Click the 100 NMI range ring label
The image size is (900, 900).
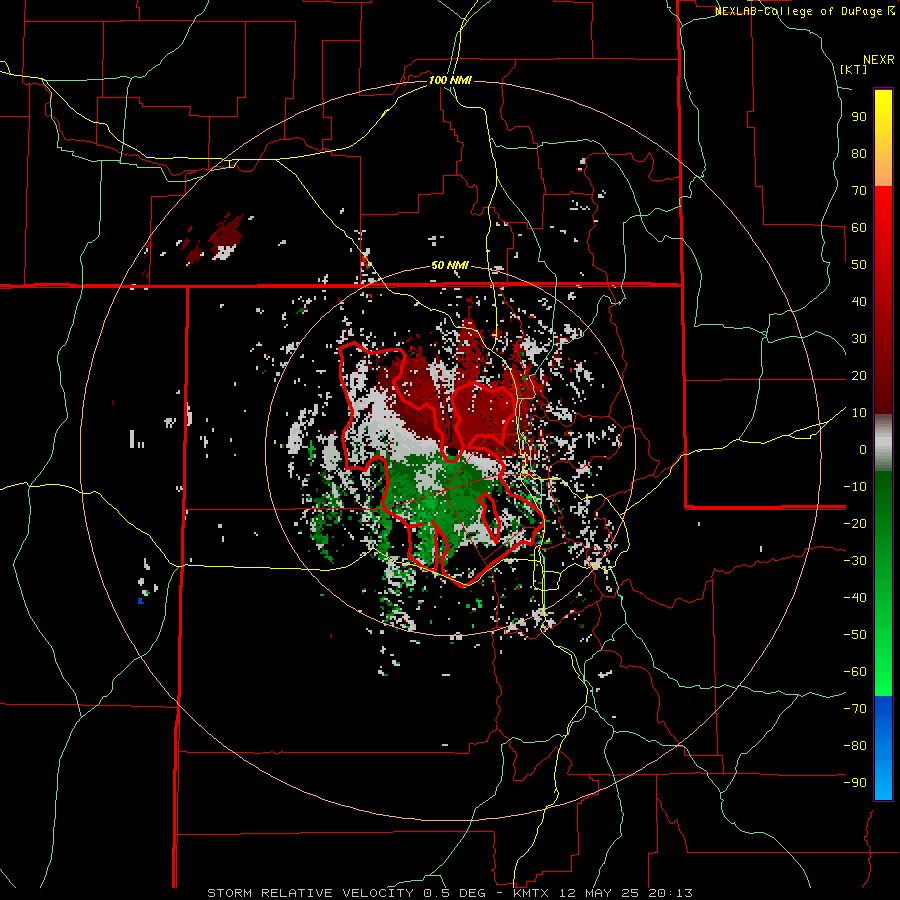coord(450,80)
